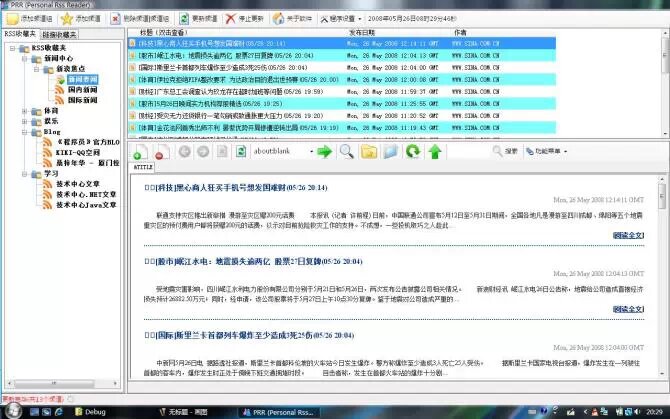
Task: Open the 功能菜单 dropdown in browser toolbar
Action: point(546,151)
